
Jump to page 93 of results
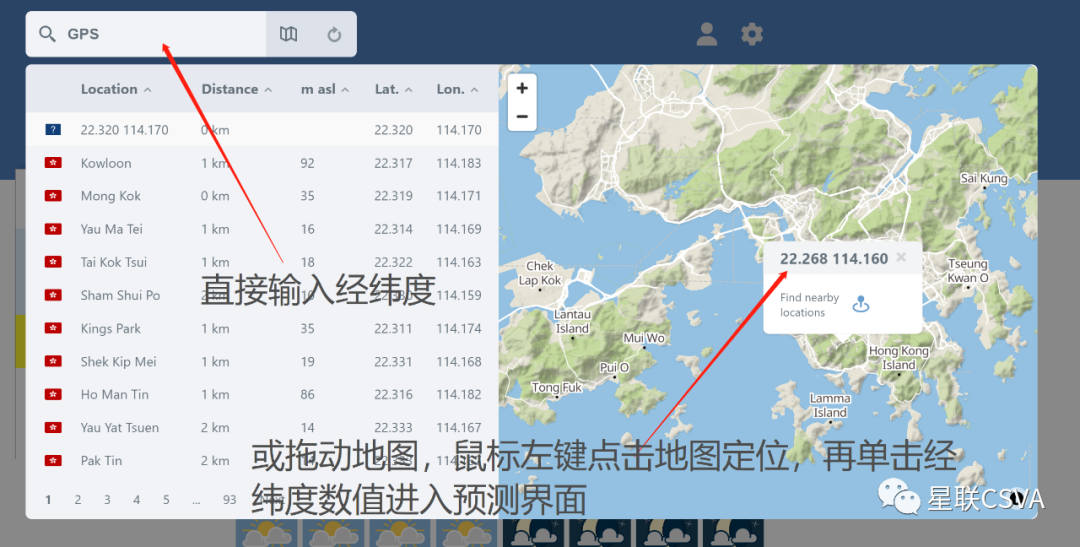click(x=229, y=500)
